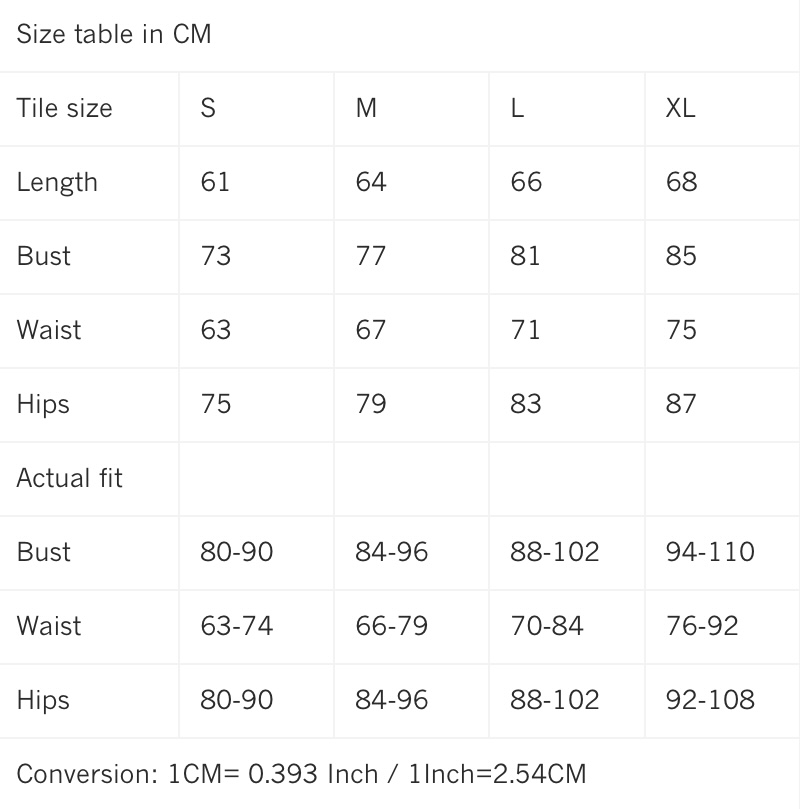Select Hips measurement 87 for size XL
800x809 pixels.
click(x=681, y=404)
